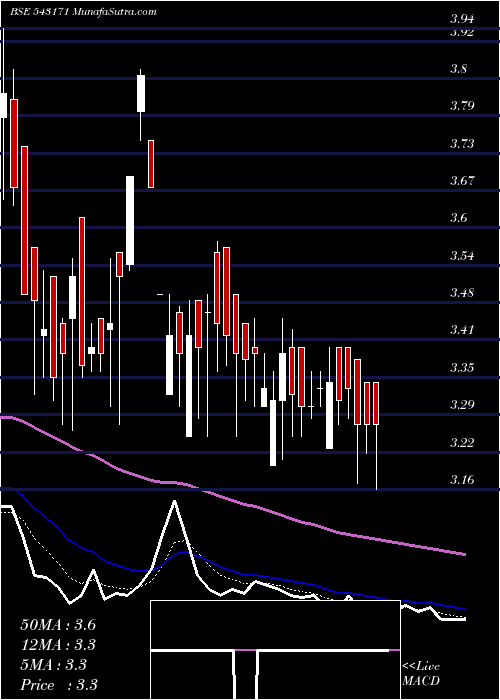This screenshot has height=700, width=500.
Task: Click the 3.79 price axis label
Action: (462, 106)
